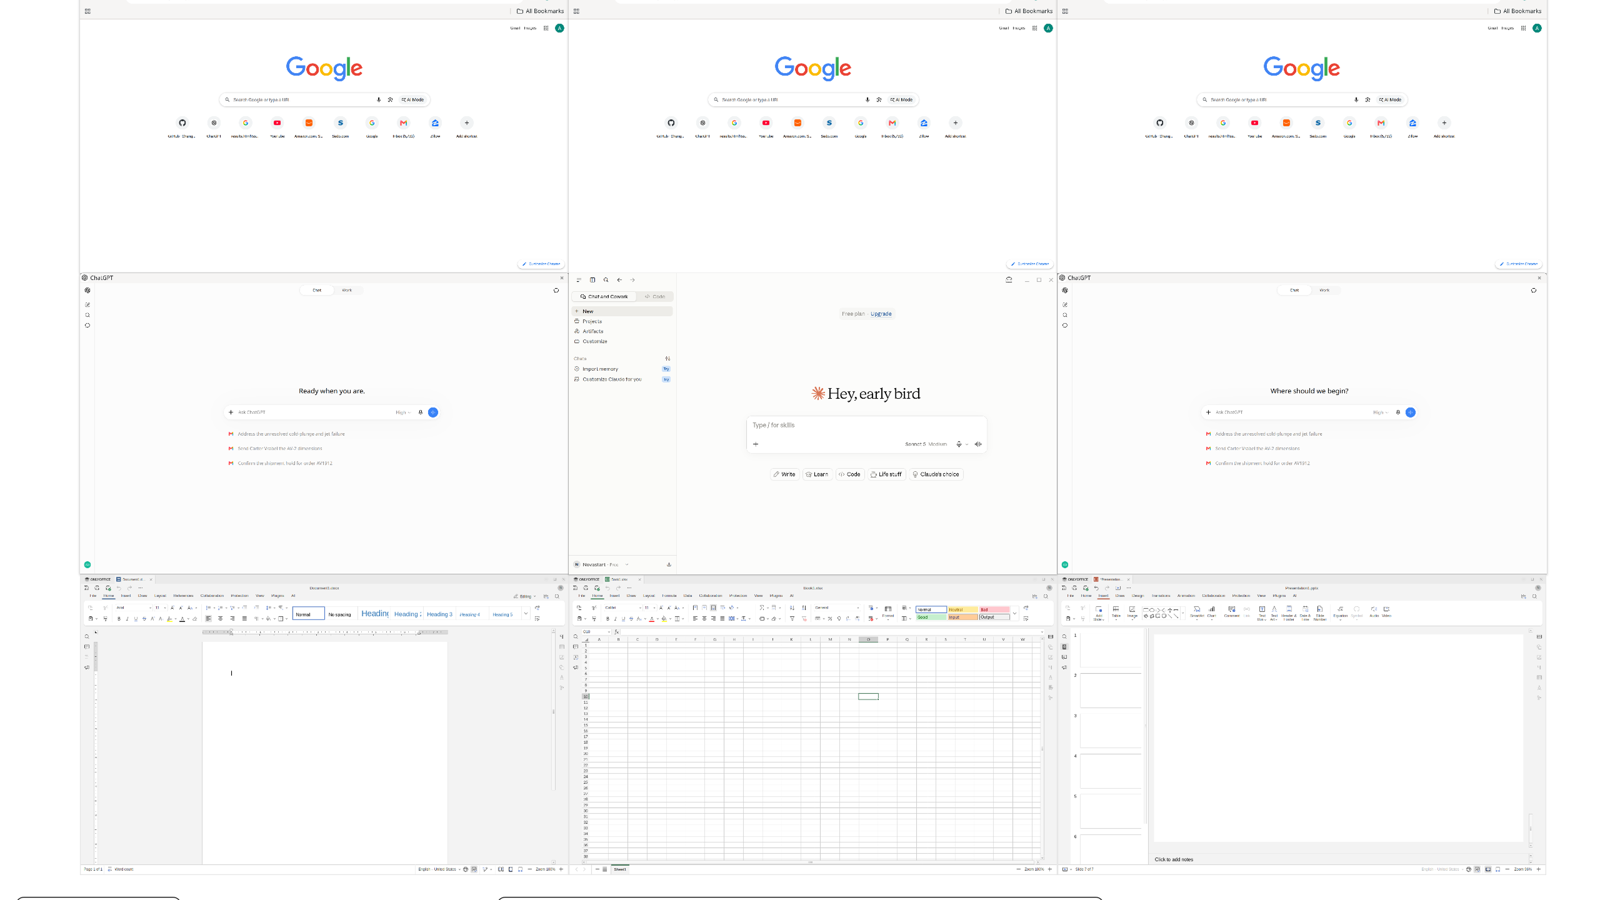
Task: Click the Bold icon in the ONLYOFFICE document editor
Action: pos(119,619)
